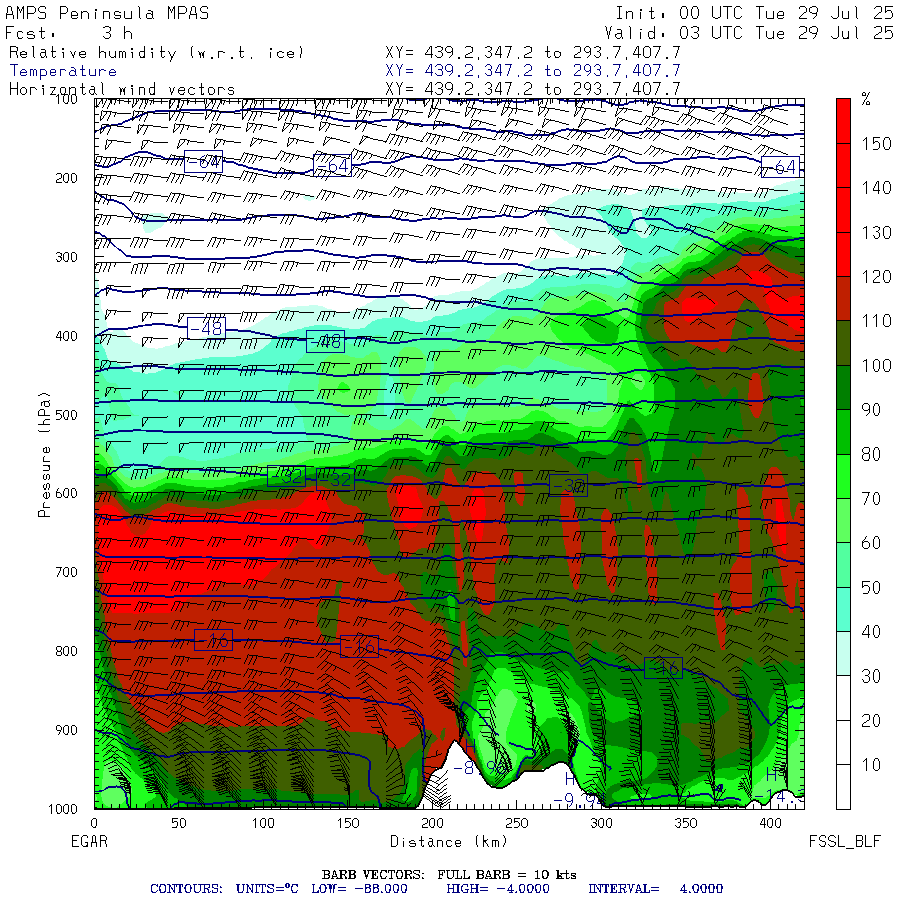Click the 'LOW= -88.000' contour value
The width and height of the screenshot is (900, 900).
pyautogui.click(x=359, y=889)
